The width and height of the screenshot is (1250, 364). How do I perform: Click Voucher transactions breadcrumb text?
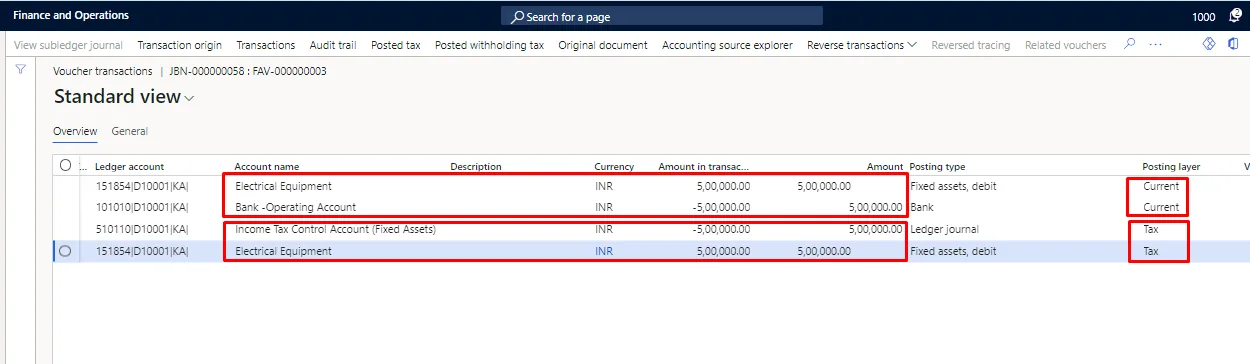click(x=102, y=71)
